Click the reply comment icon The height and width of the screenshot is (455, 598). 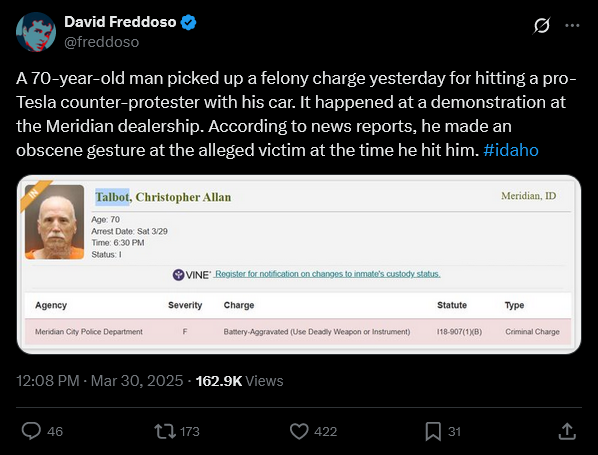(x=31, y=431)
